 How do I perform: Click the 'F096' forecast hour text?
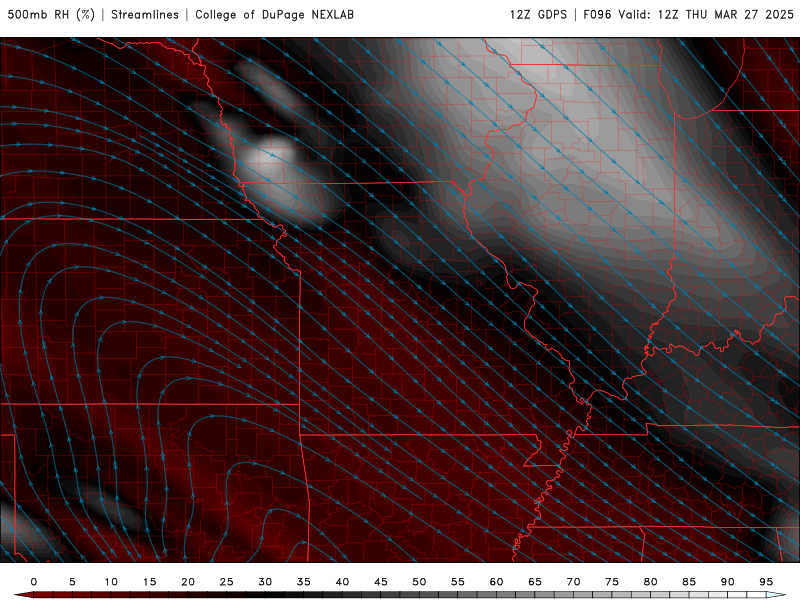pos(597,14)
